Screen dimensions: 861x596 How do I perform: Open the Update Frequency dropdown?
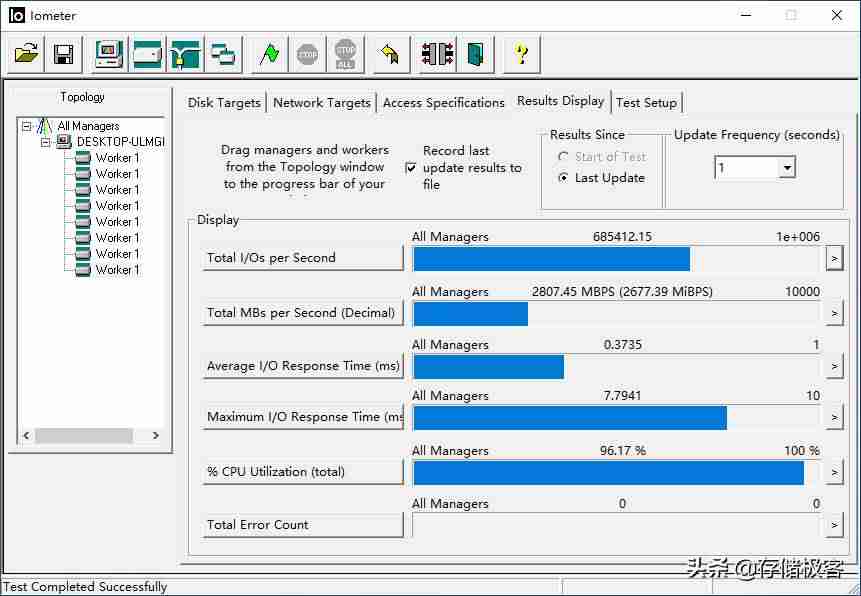coord(787,168)
